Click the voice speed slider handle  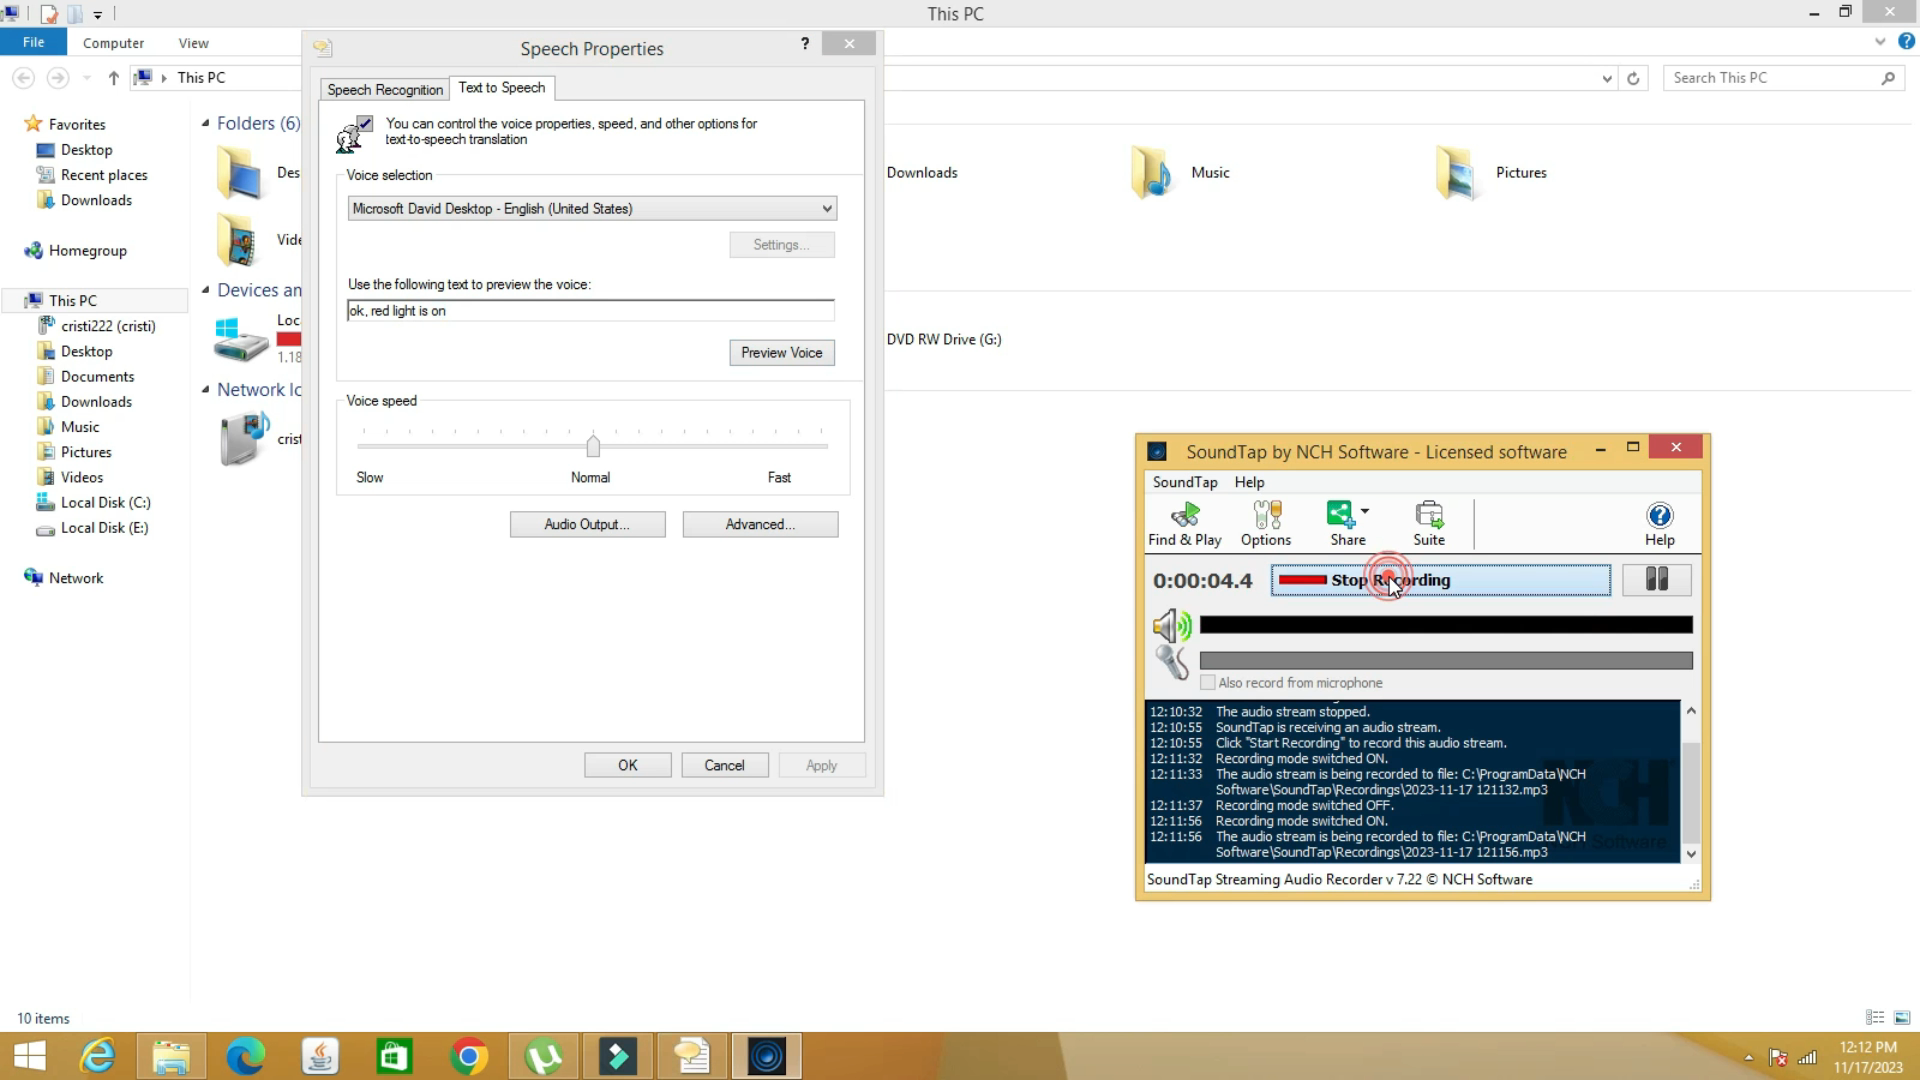(593, 446)
